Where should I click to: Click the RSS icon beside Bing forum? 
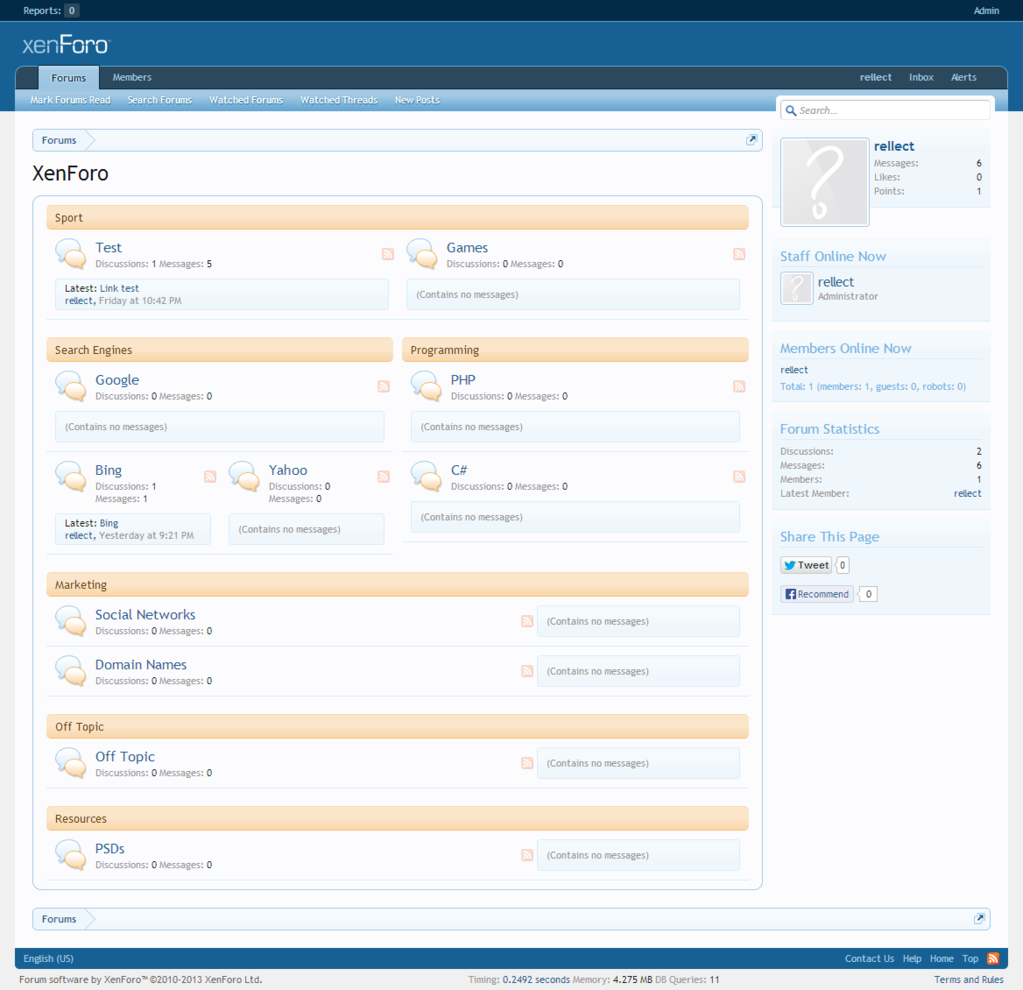210,476
